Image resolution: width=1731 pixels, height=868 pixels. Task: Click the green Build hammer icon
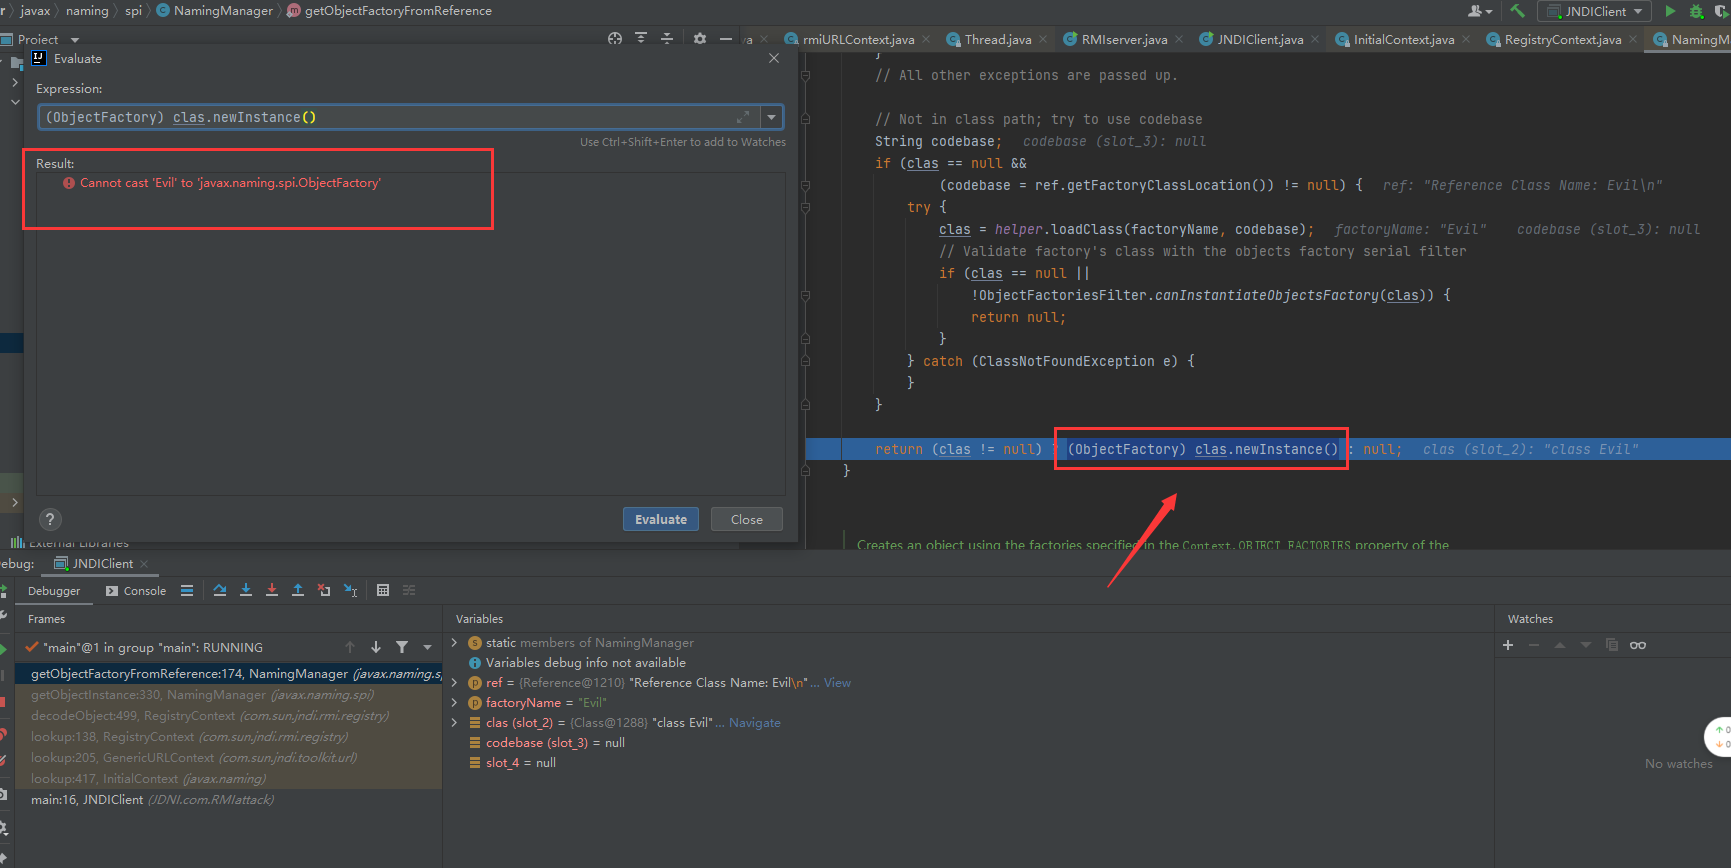1518,11
